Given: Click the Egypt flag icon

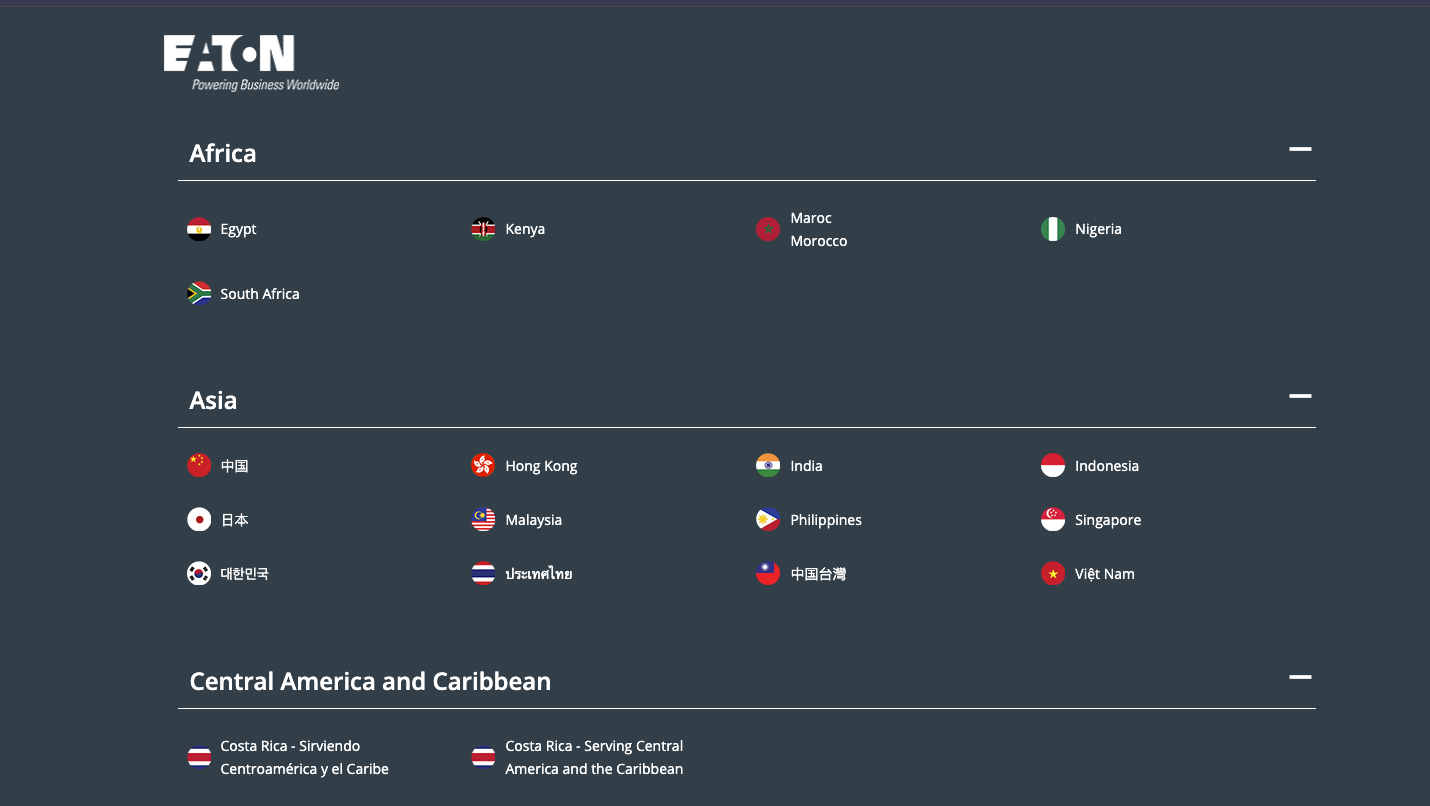Looking at the screenshot, I should coord(199,229).
